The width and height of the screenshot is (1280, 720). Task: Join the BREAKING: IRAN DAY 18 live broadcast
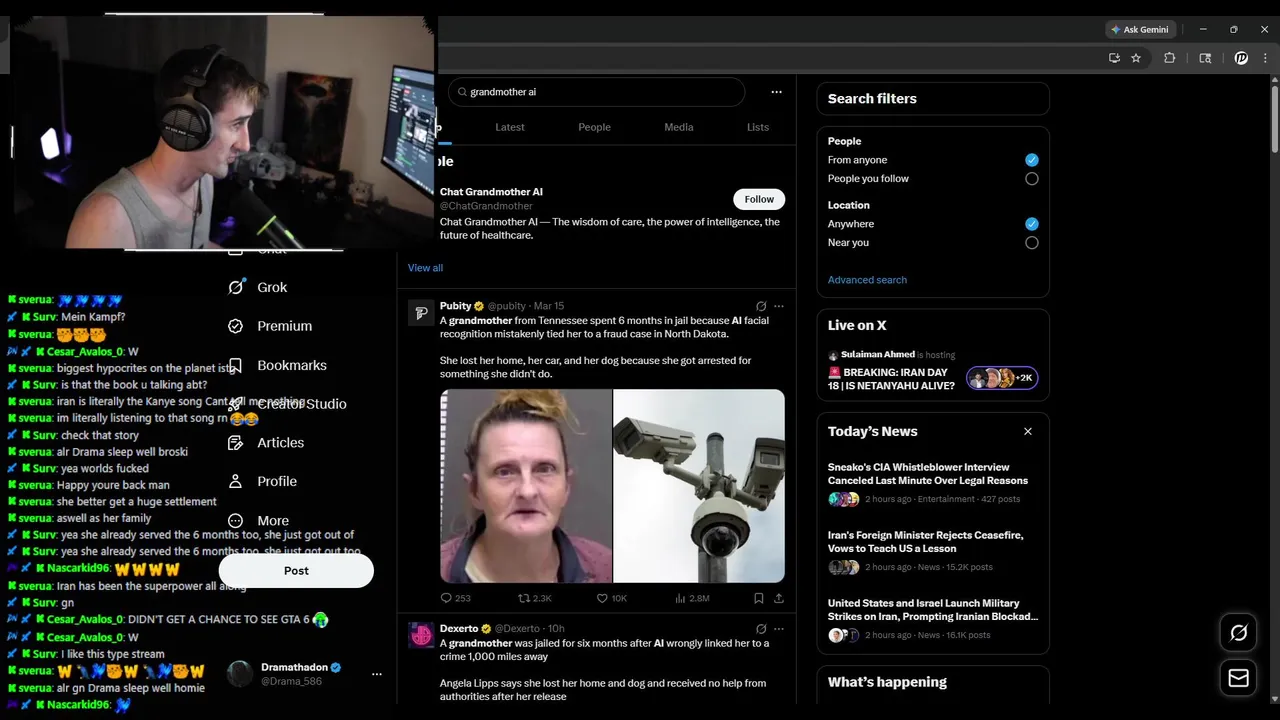[x=891, y=379]
